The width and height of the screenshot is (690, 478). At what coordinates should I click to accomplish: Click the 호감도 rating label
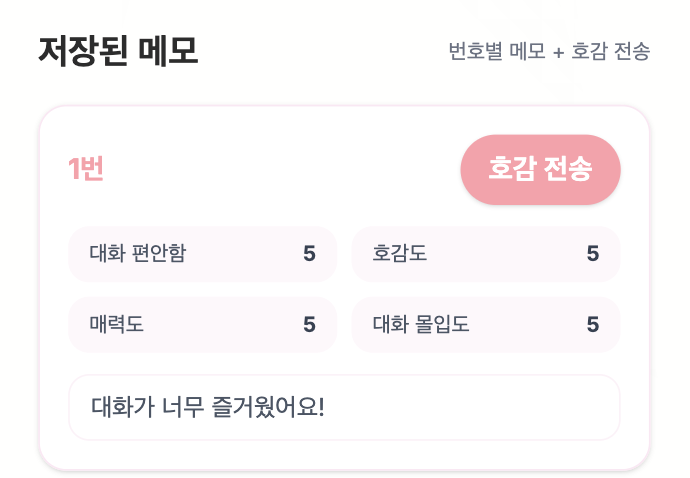pyautogui.click(x=400, y=254)
